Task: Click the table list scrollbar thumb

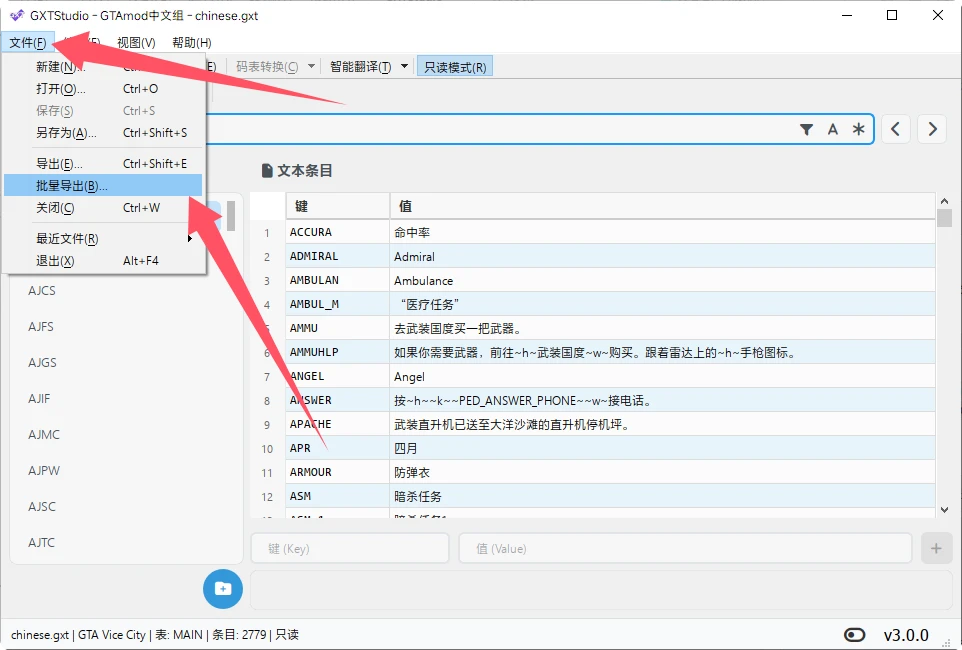Action: [231, 216]
